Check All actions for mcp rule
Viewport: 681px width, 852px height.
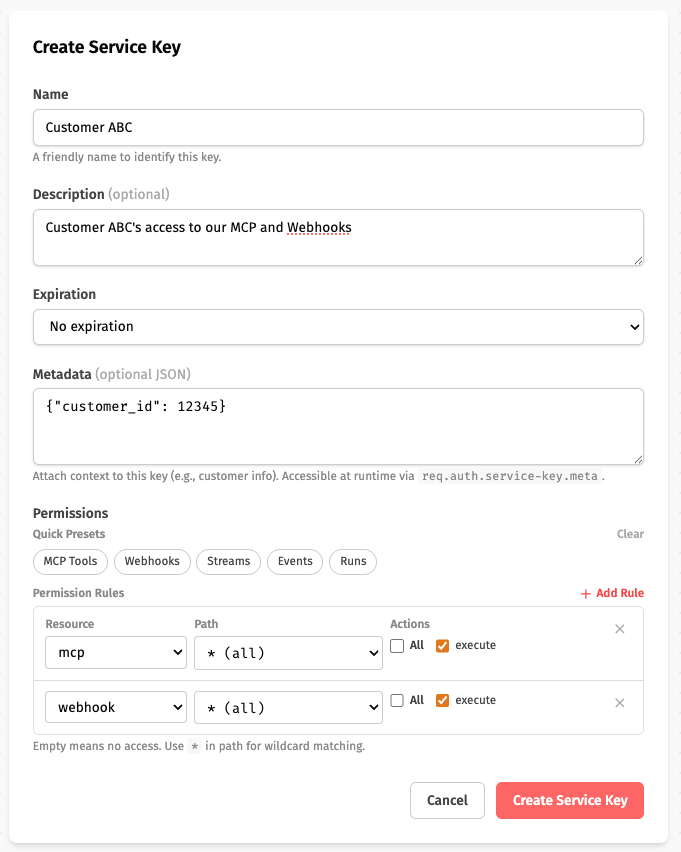coord(397,646)
